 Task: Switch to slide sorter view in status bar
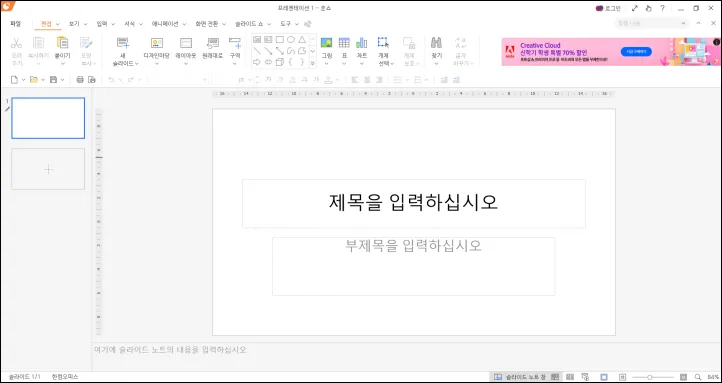(570, 377)
